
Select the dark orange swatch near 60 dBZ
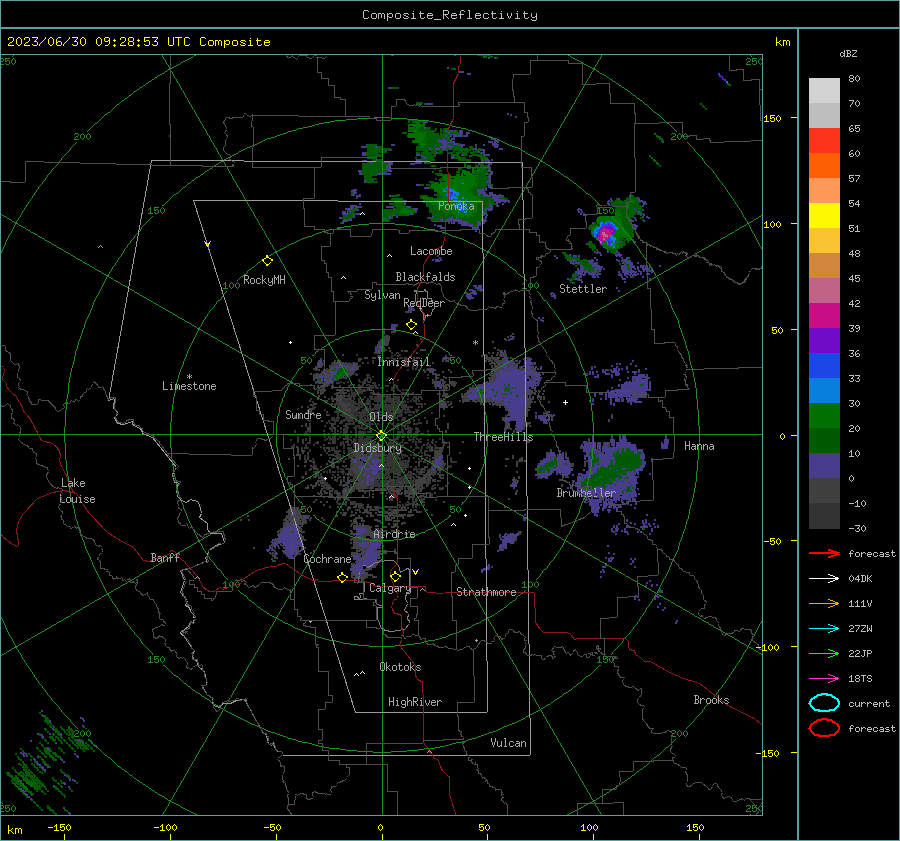(x=824, y=165)
